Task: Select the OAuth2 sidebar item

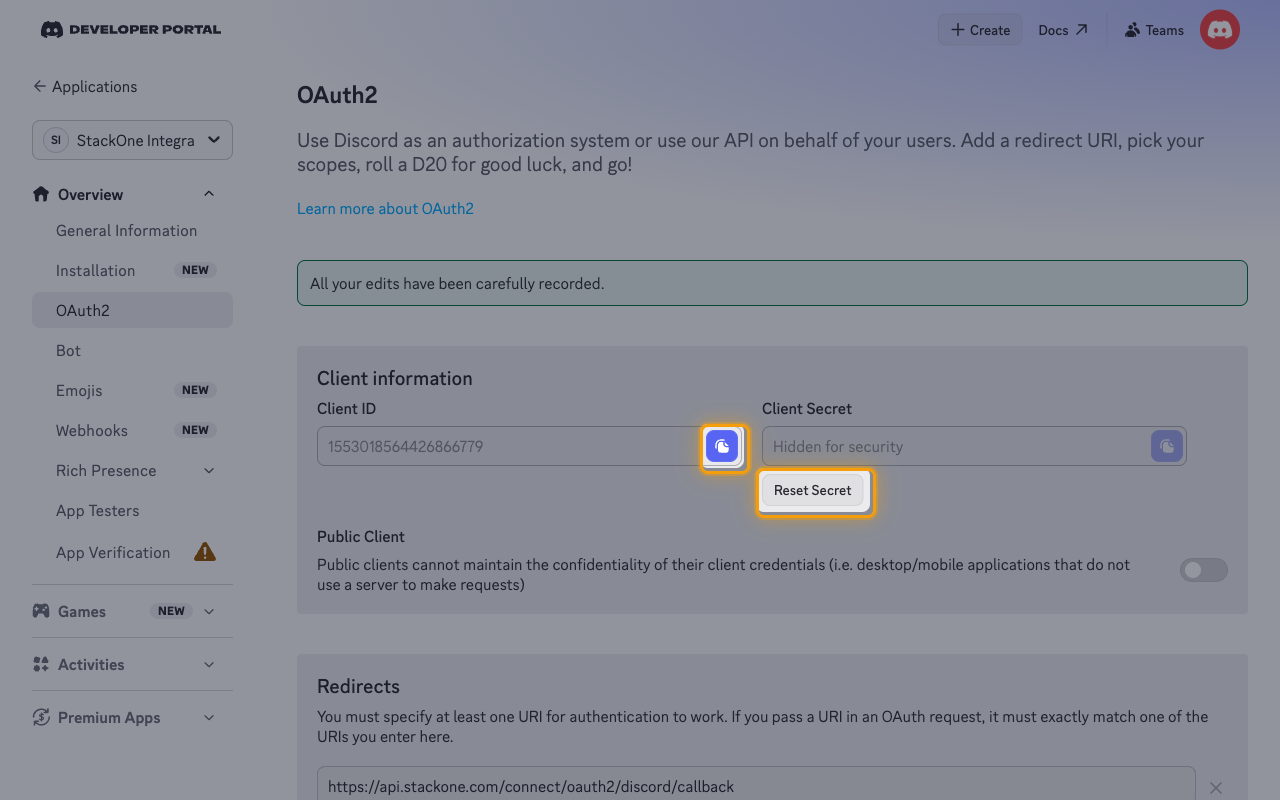Action: [132, 310]
